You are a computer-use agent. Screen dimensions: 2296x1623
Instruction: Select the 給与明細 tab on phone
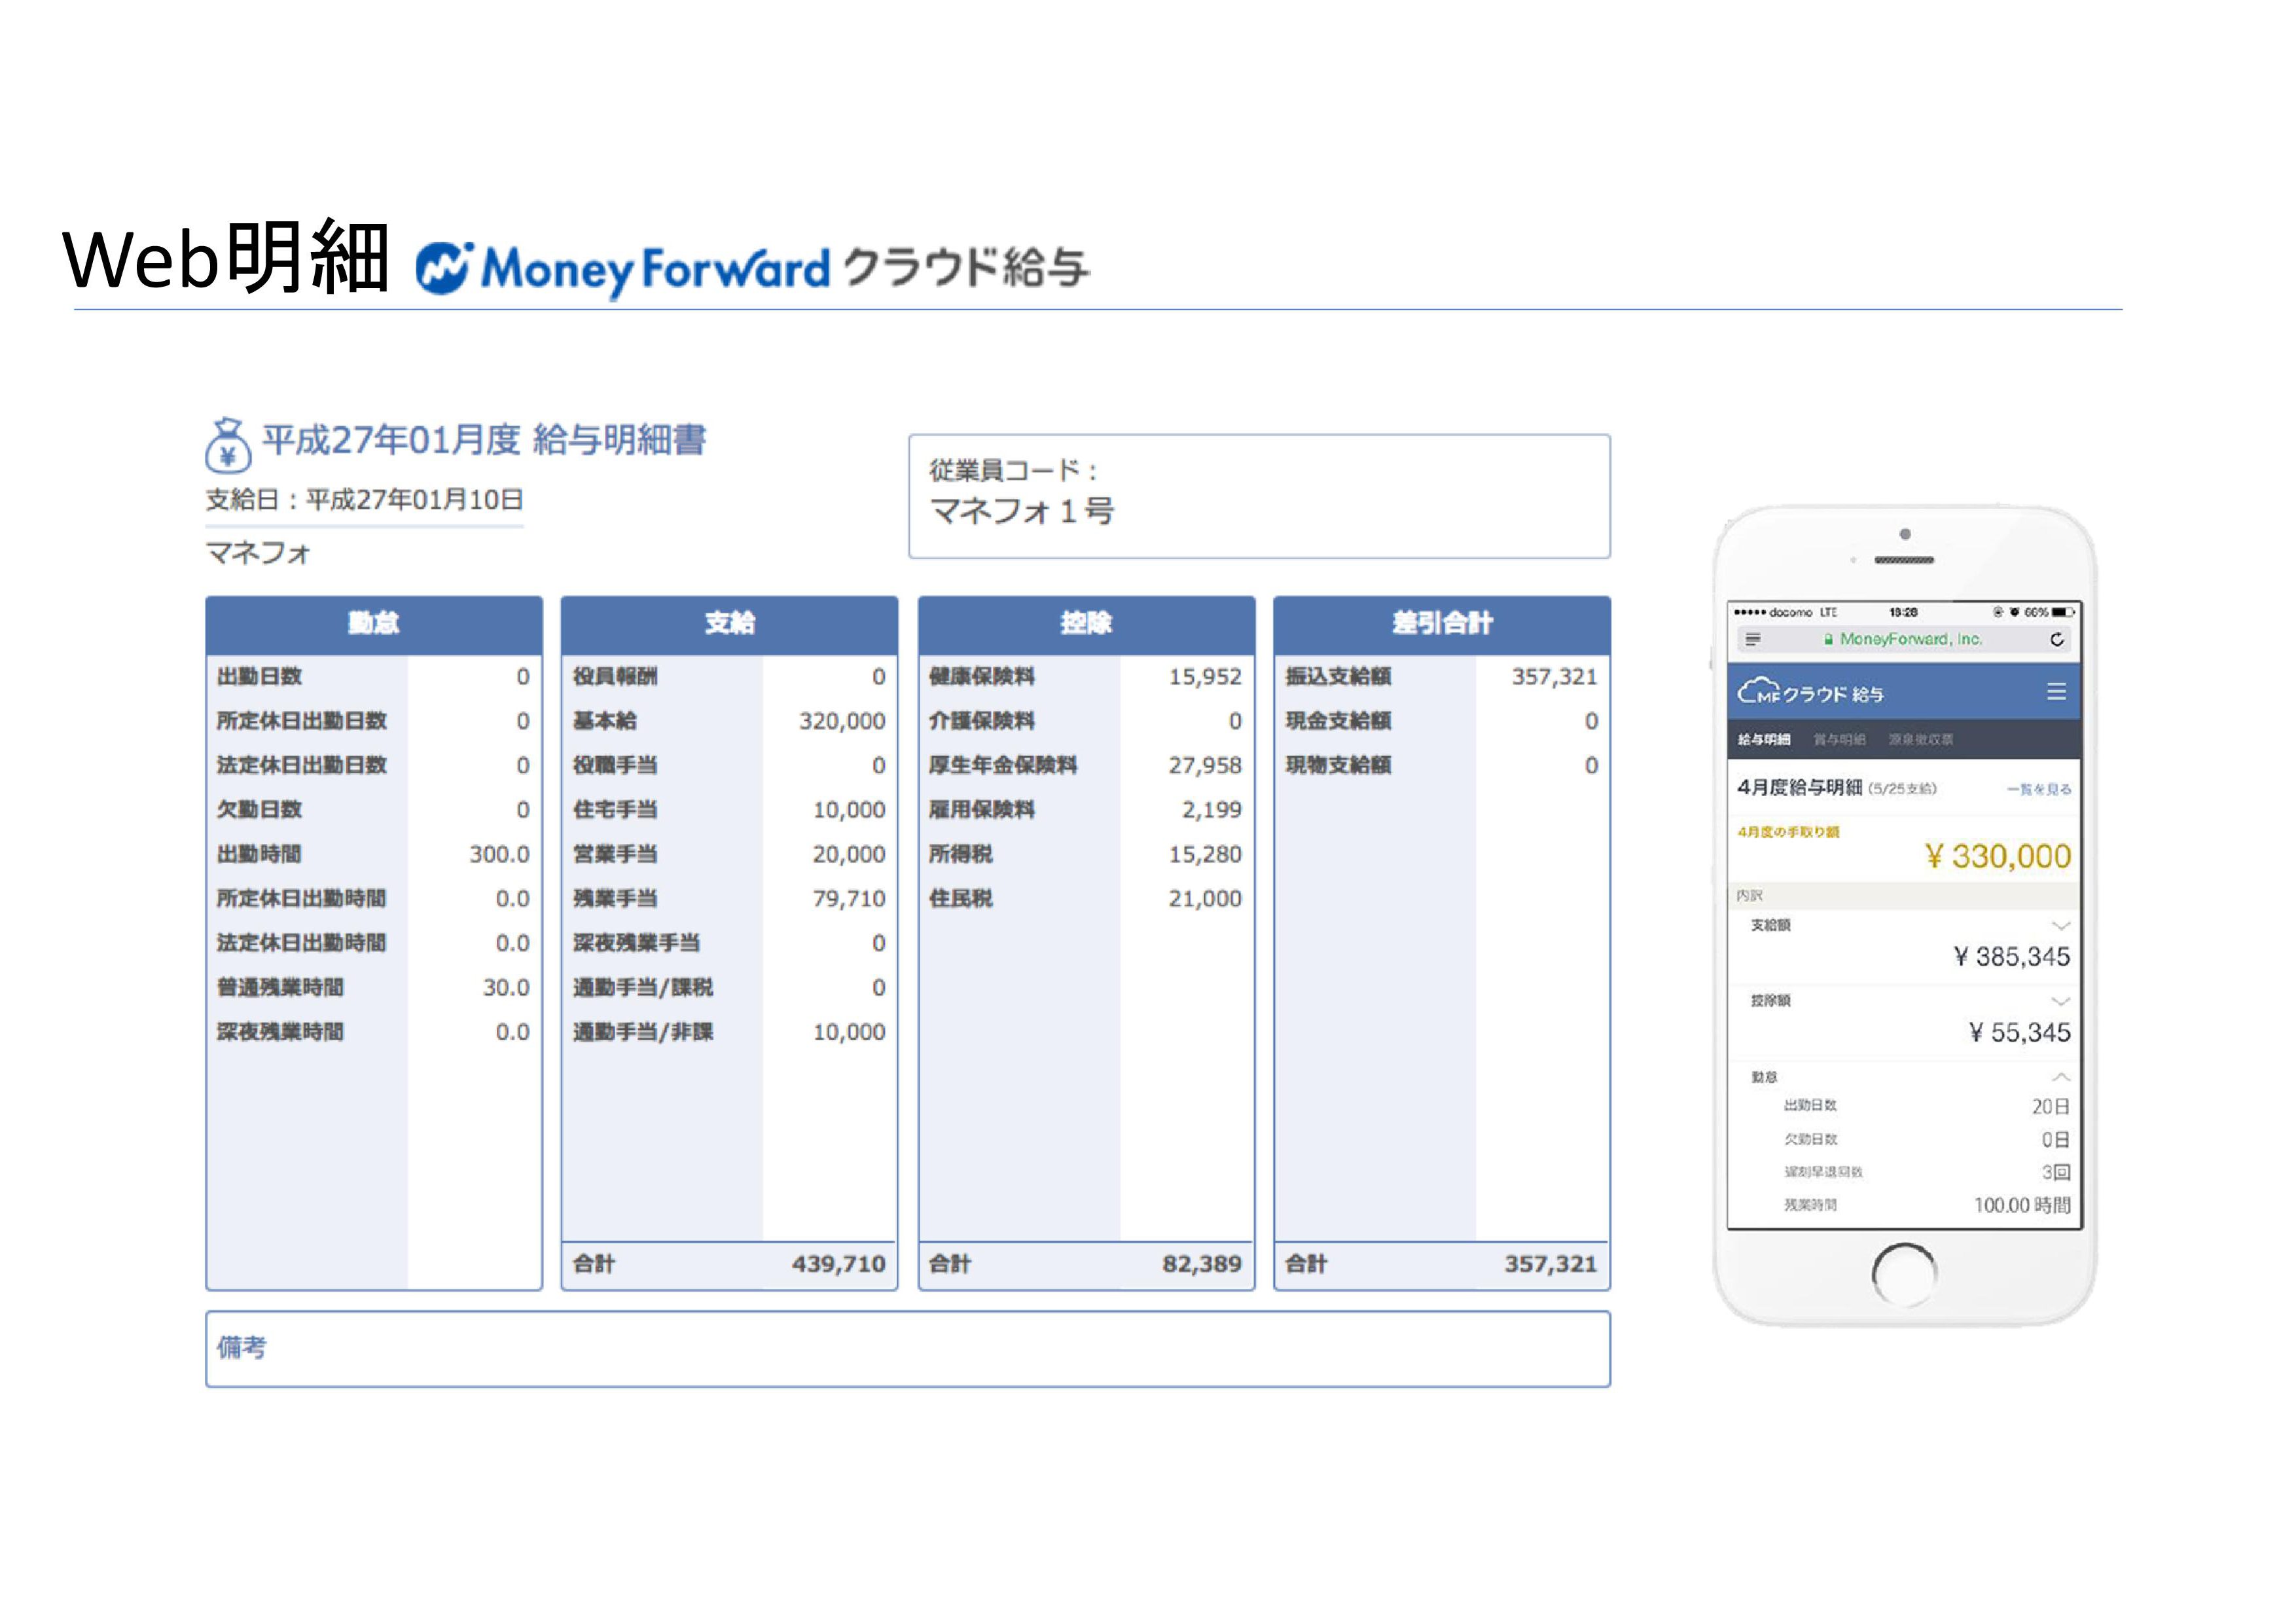(x=1763, y=740)
